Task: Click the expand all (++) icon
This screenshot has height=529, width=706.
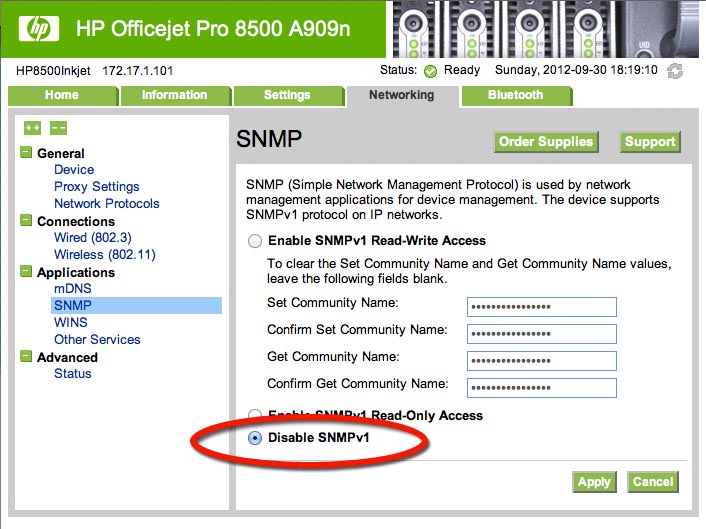Action: click(x=32, y=128)
